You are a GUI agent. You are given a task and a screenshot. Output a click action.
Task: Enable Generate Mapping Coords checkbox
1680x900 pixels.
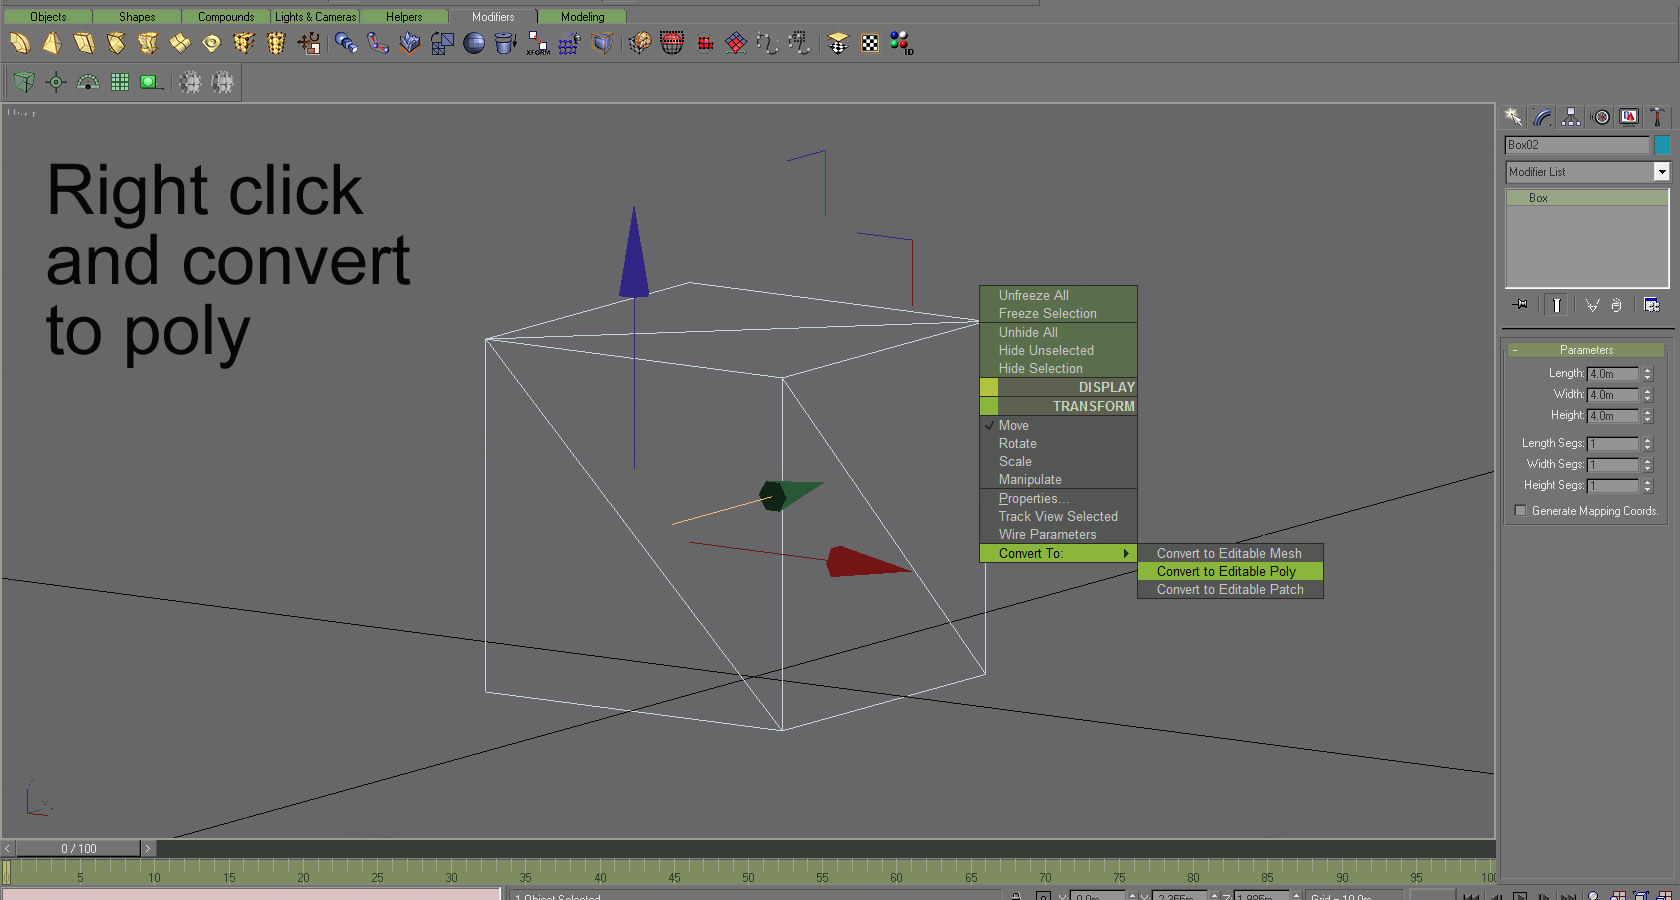1521,511
